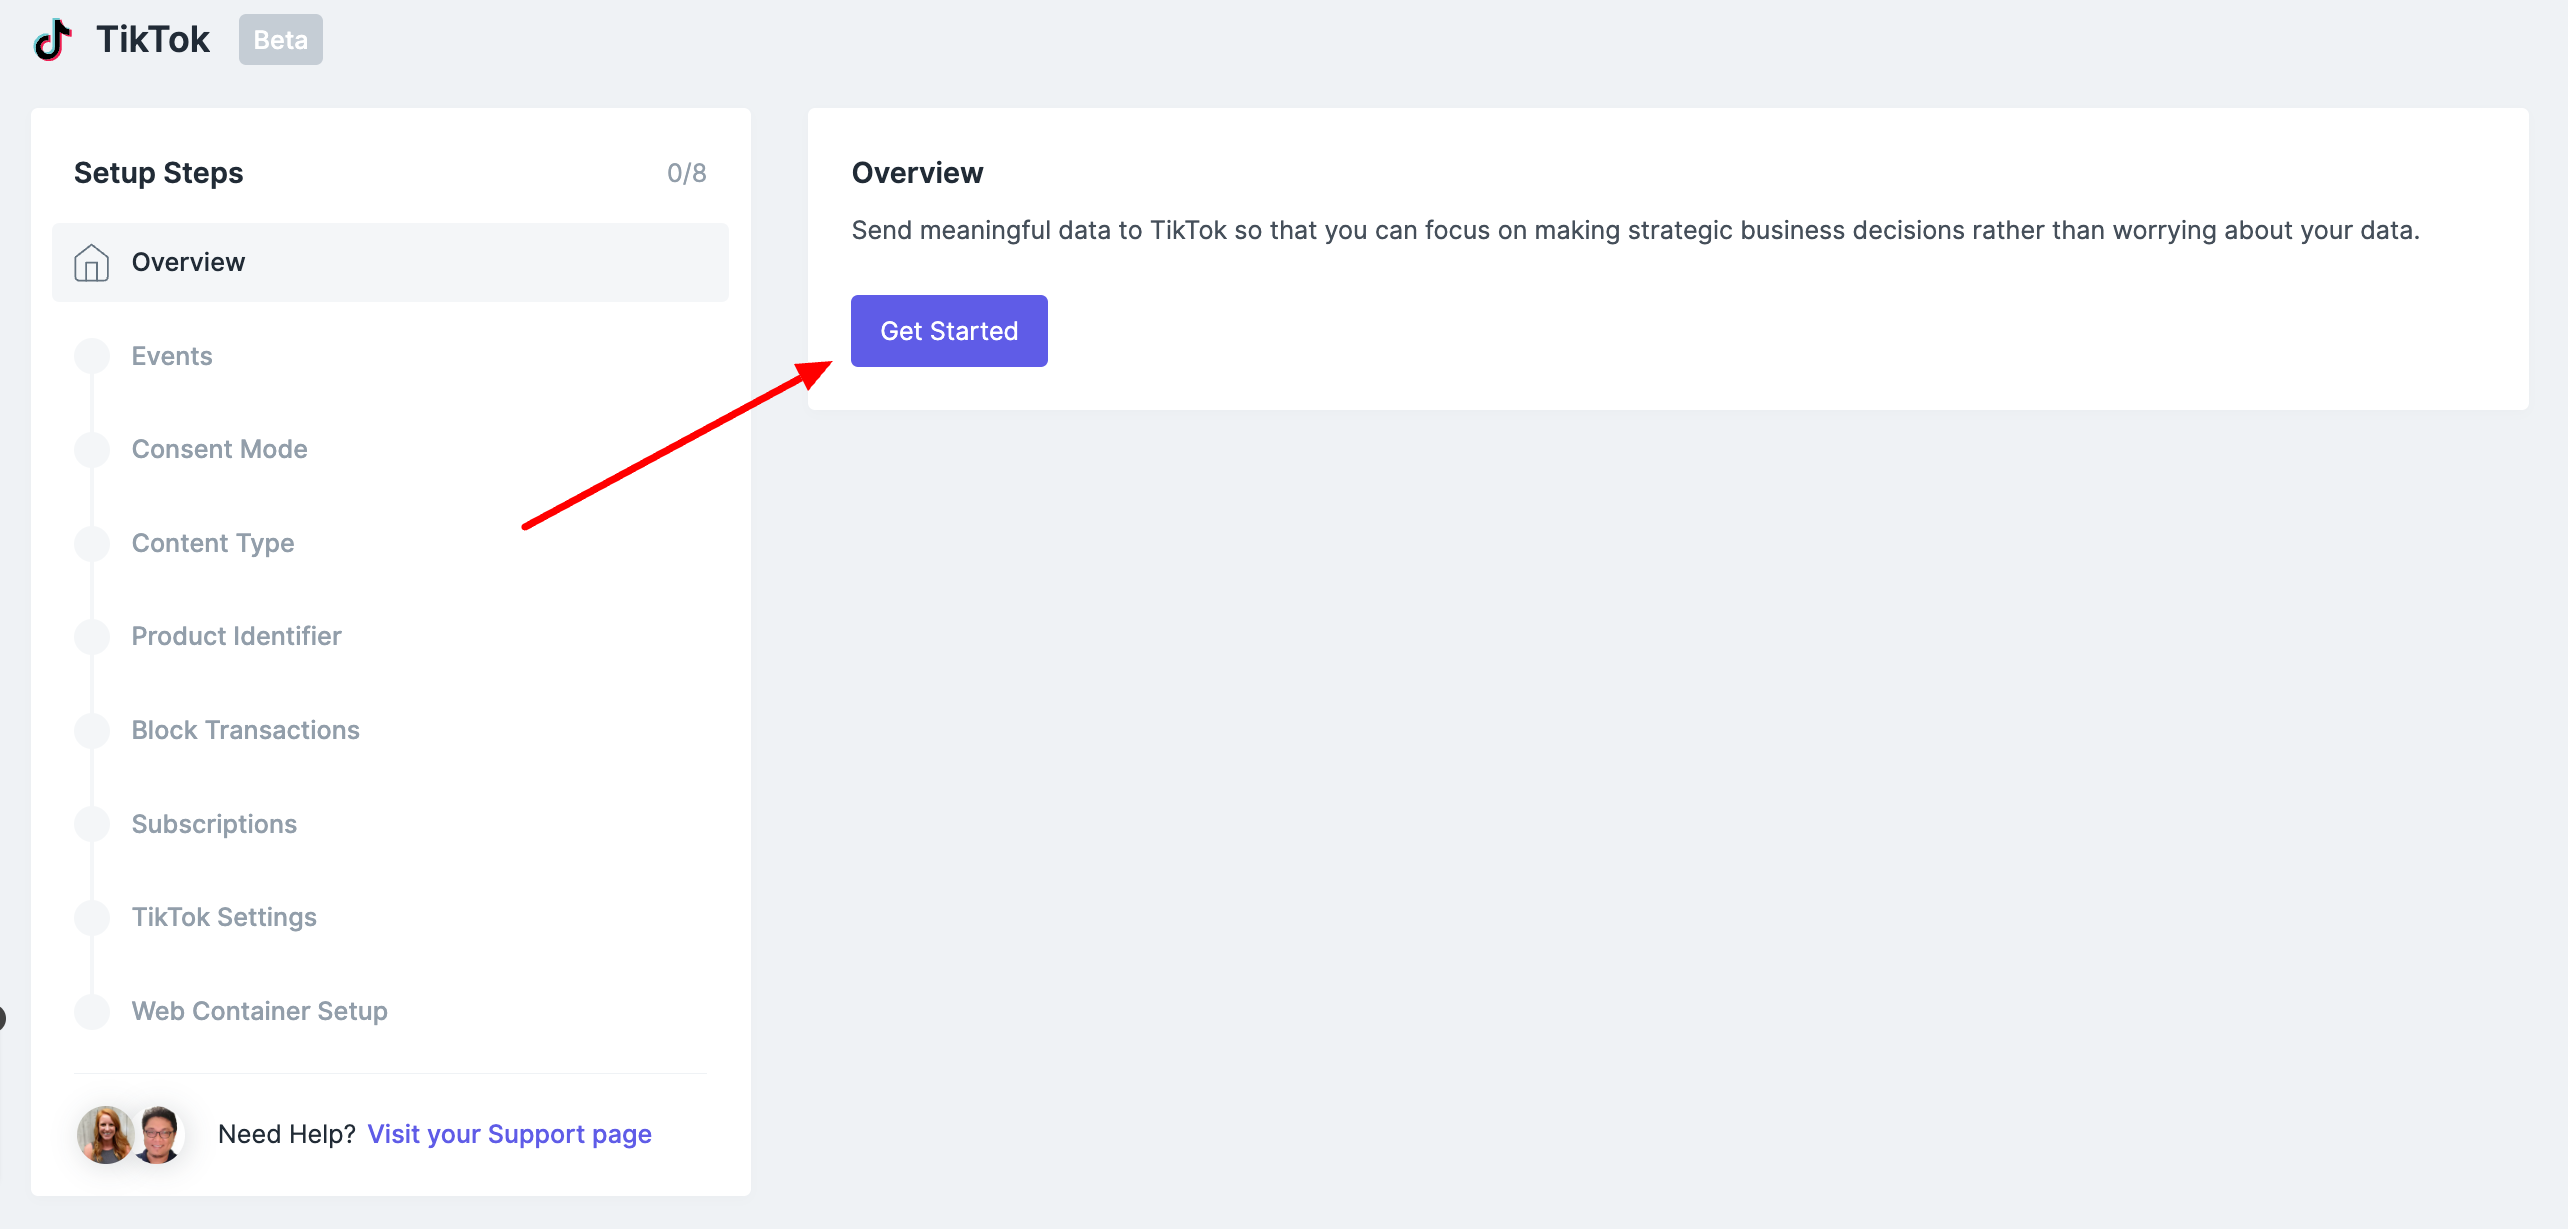2568x1229 pixels.
Task: Click the support team avatar photos
Action: (x=131, y=1134)
